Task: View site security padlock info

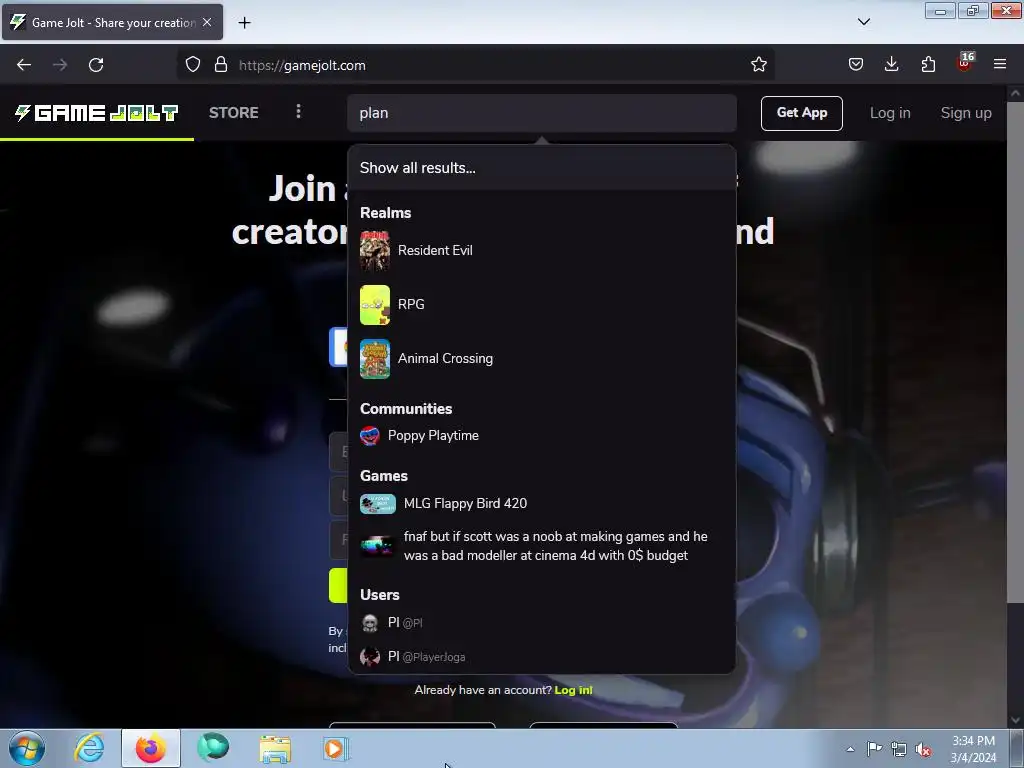Action: coord(221,65)
